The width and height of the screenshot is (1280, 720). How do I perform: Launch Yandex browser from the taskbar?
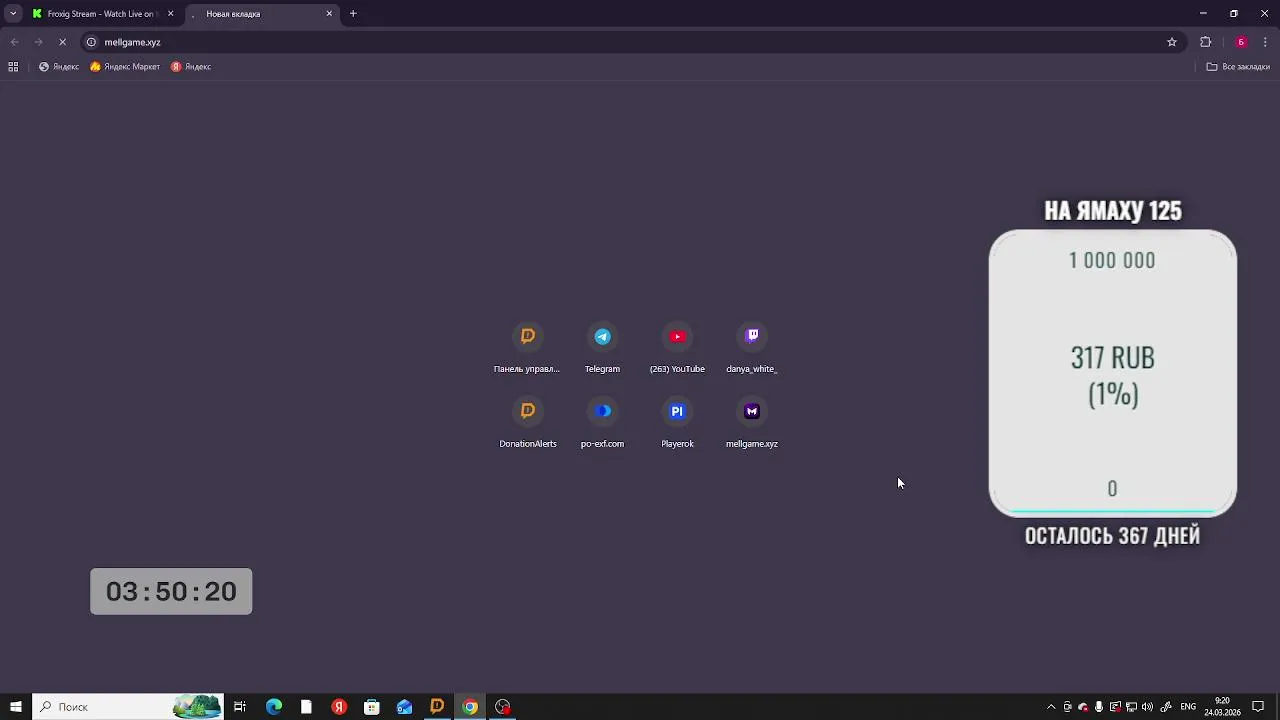click(x=339, y=707)
